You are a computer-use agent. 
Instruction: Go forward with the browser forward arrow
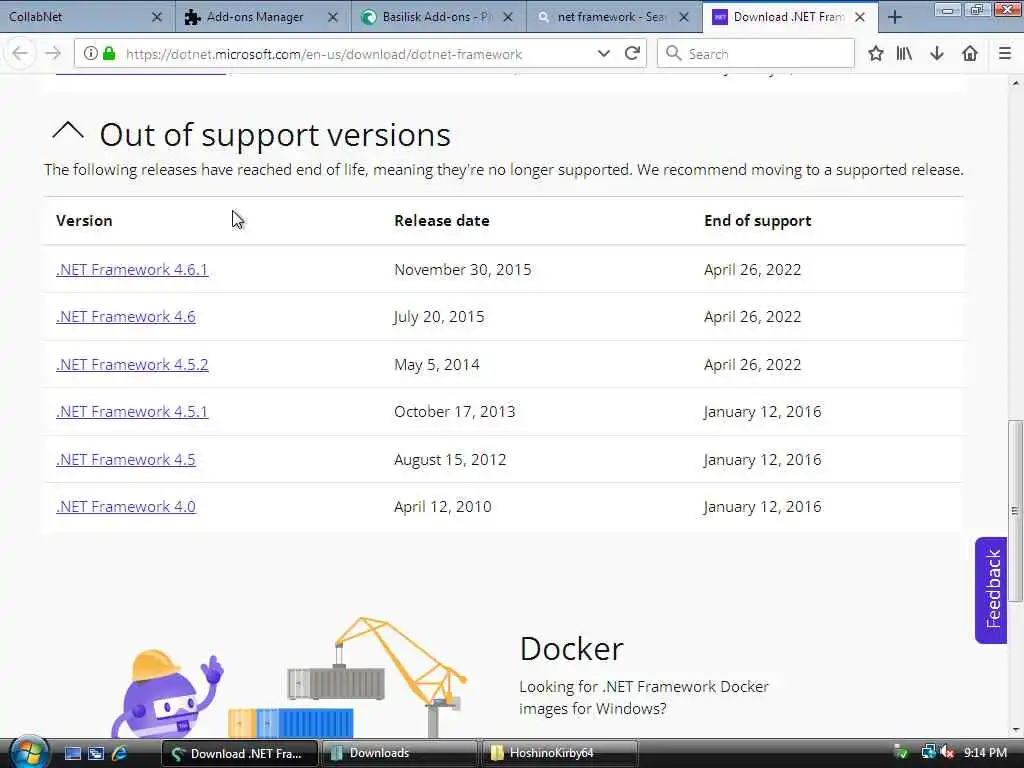[x=53, y=54]
